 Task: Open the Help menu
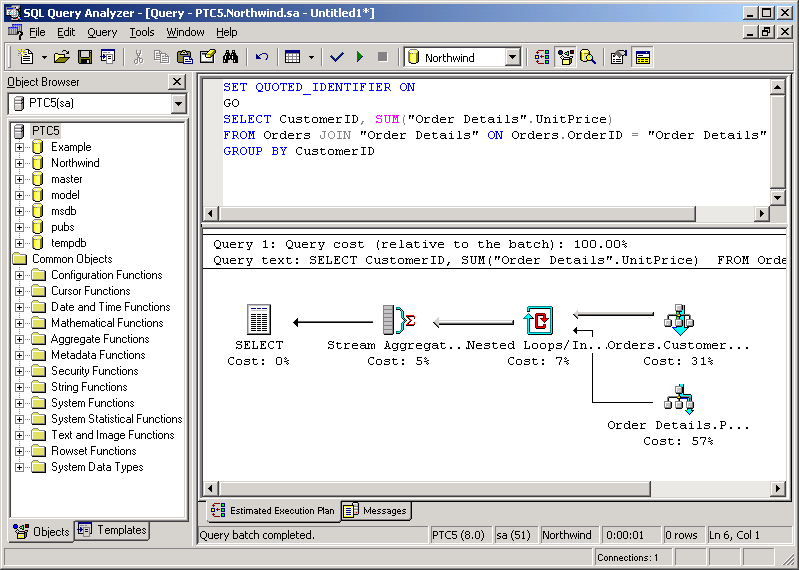click(227, 32)
